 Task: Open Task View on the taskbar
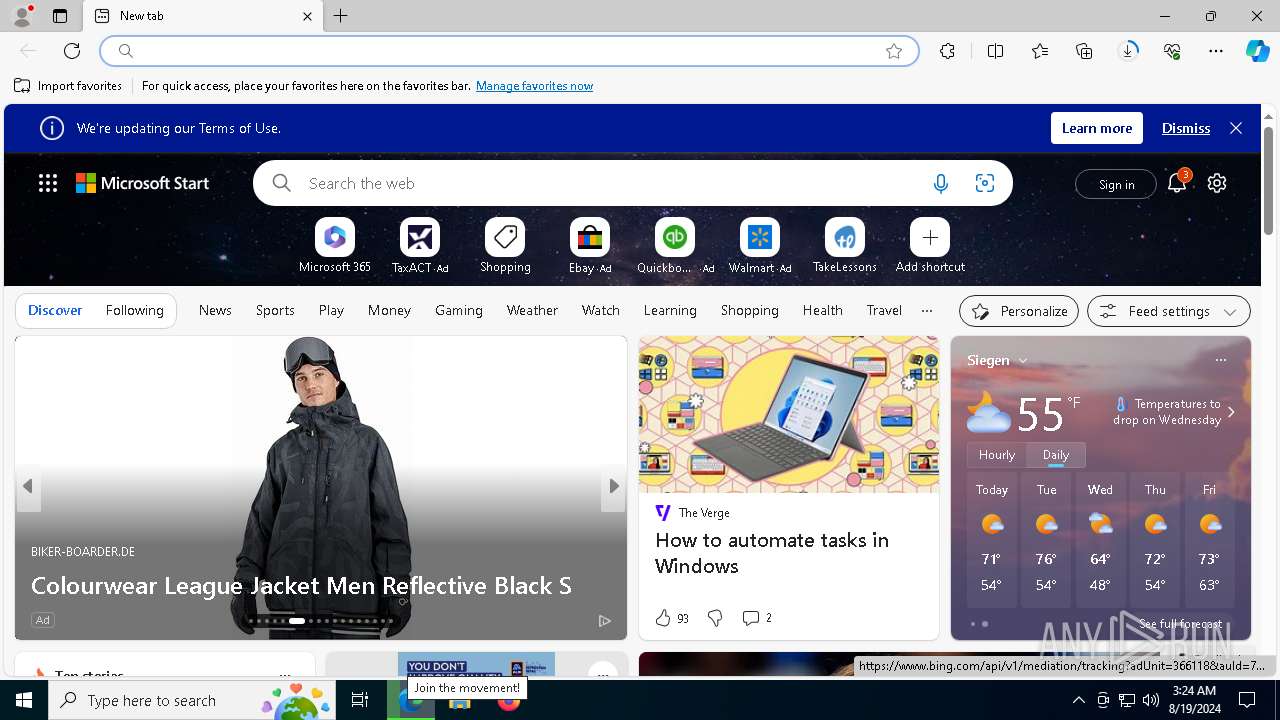[x=360, y=700]
